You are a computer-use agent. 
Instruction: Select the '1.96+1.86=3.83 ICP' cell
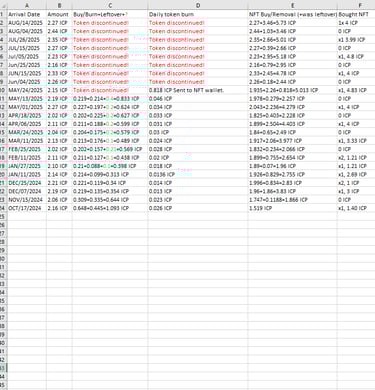[293, 191]
